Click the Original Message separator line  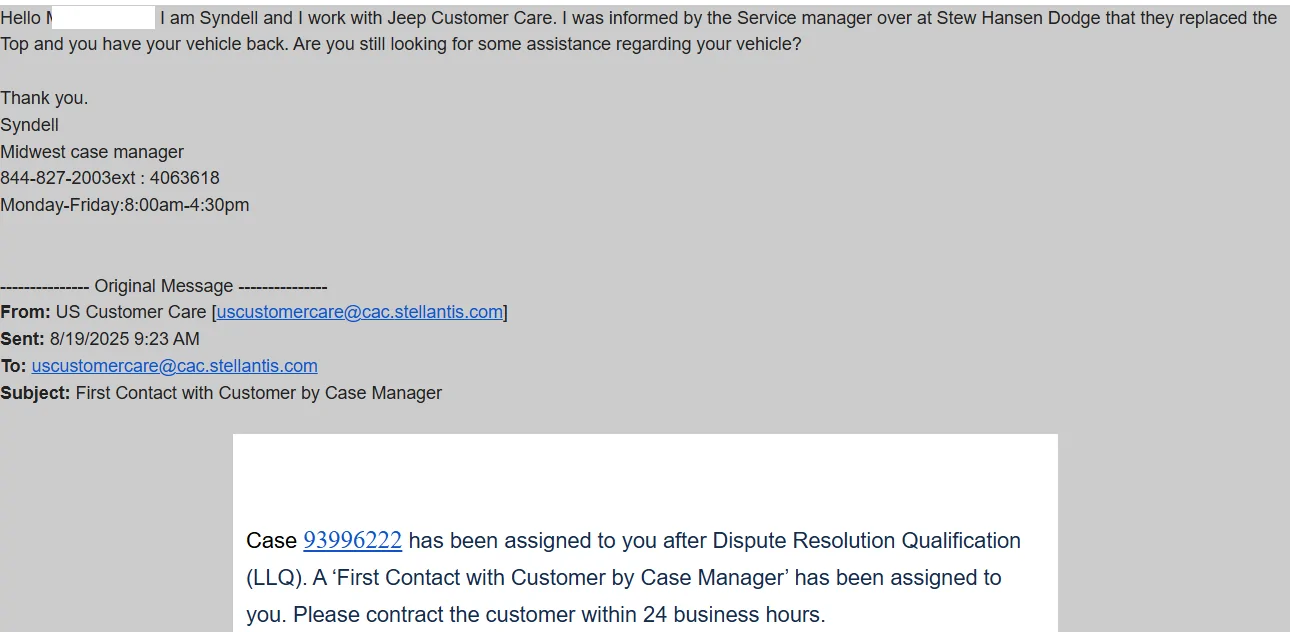pyautogui.click(x=164, y=286)
